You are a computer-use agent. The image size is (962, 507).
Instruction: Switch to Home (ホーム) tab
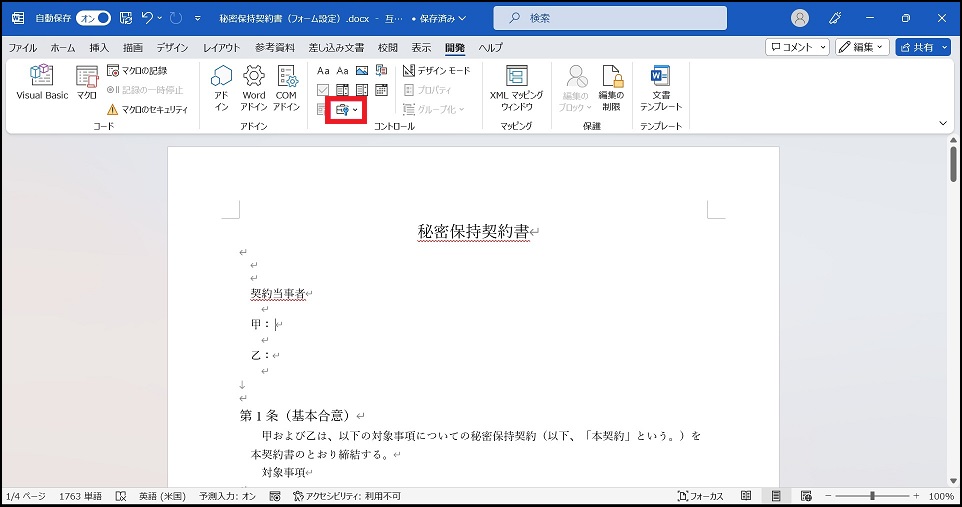tap(63, 47)
